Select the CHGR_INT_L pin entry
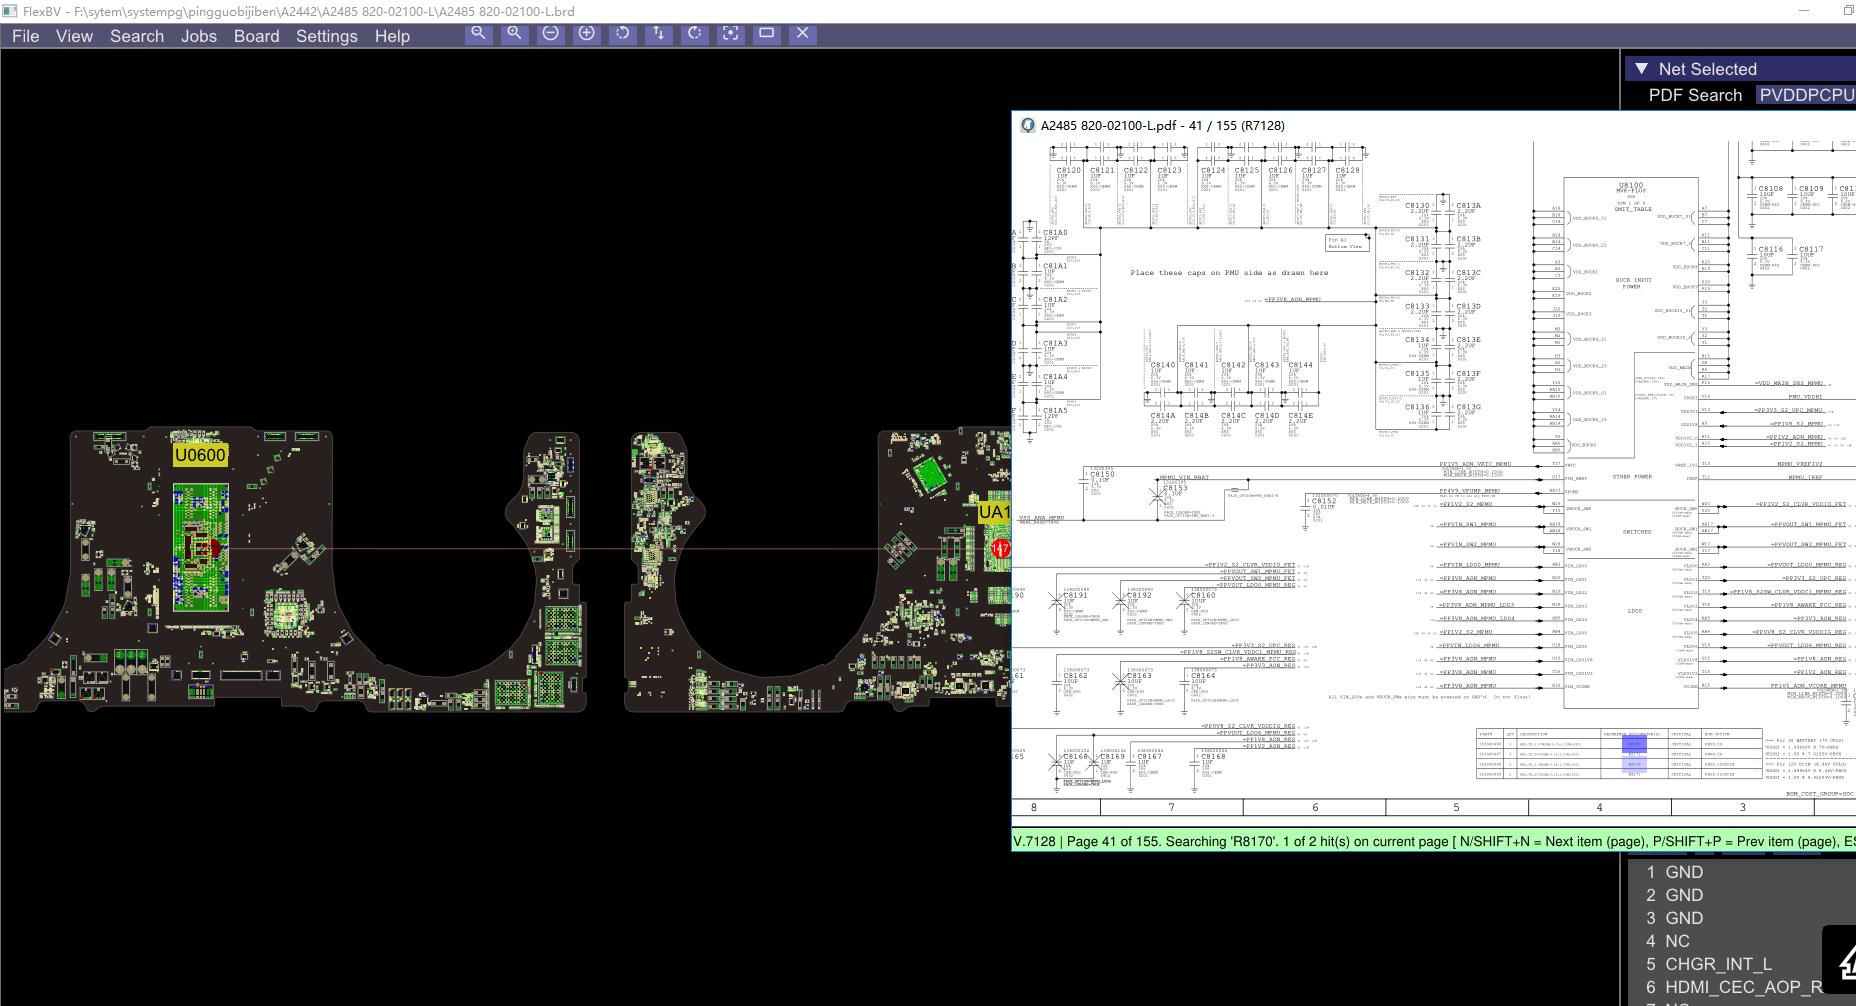Screen dimensions: 1856x1006 [1717, 964]
